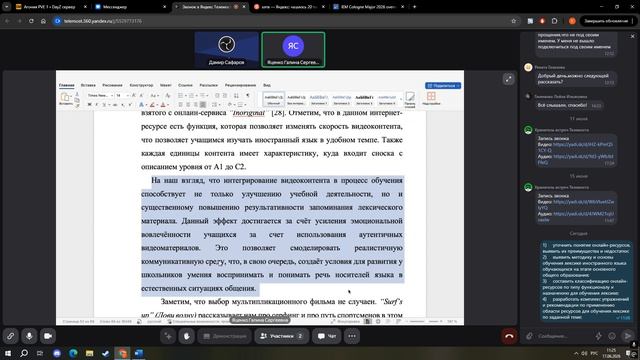Open Word from the taskbar
The image size is (640, 360).
tap(139, 353)
